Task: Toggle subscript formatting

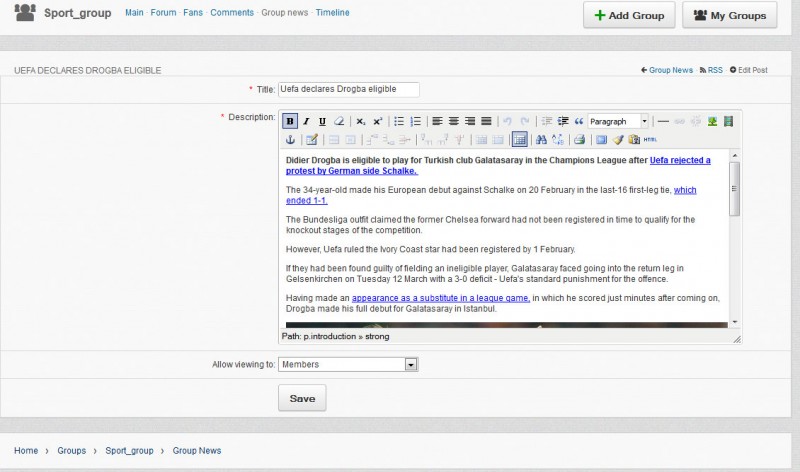Action: 361,121
